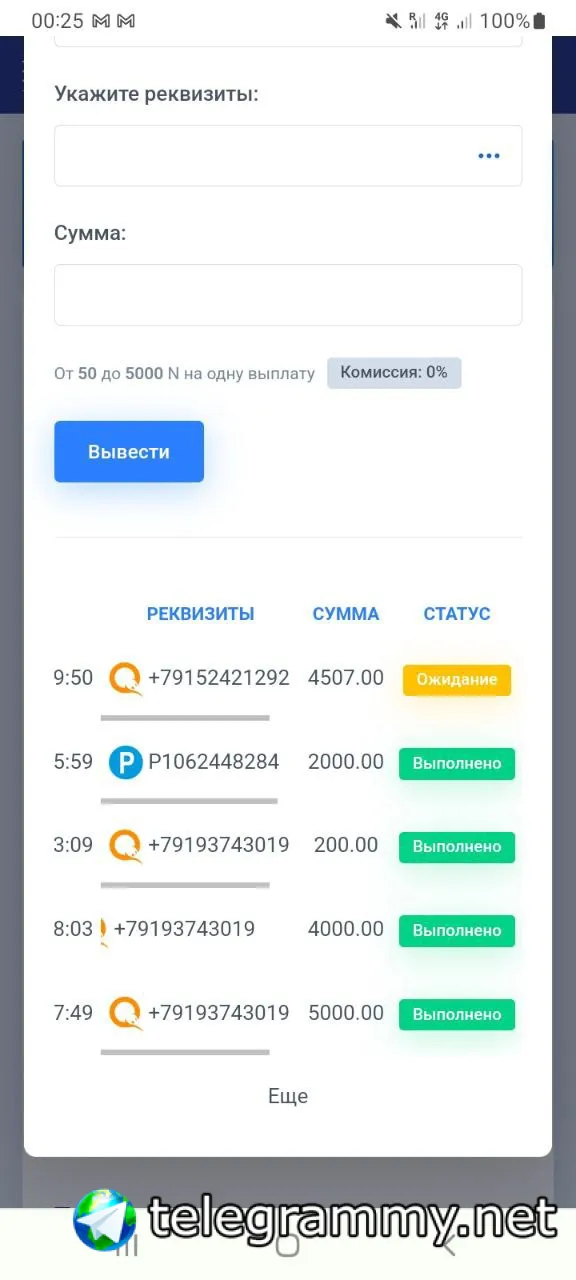This screenshot has width=576, height=1280.
Task: Click the Вывести button
Action: click(x=129, y=452)
